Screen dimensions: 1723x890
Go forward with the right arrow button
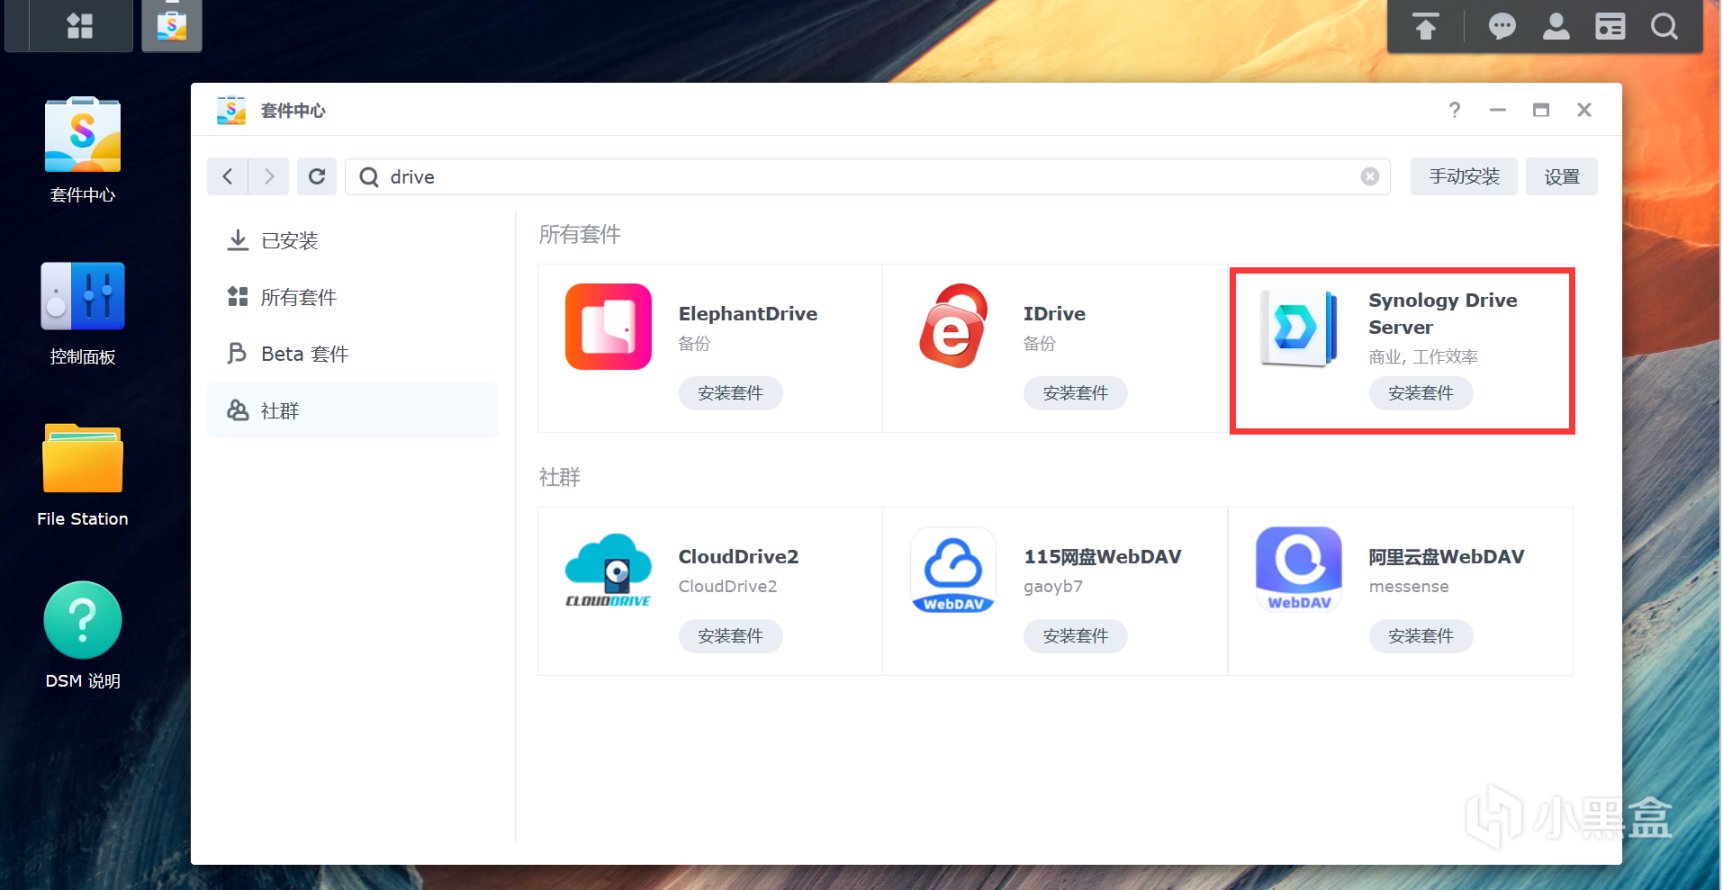(x=269, y=177)
